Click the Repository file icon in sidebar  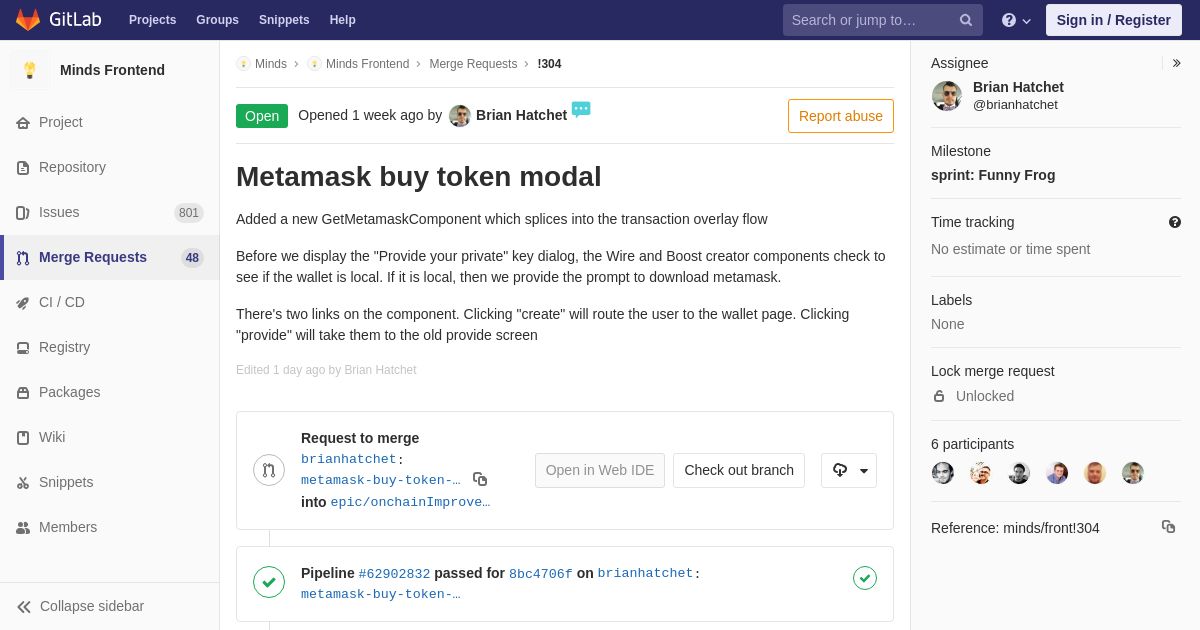tap(23, 168)
